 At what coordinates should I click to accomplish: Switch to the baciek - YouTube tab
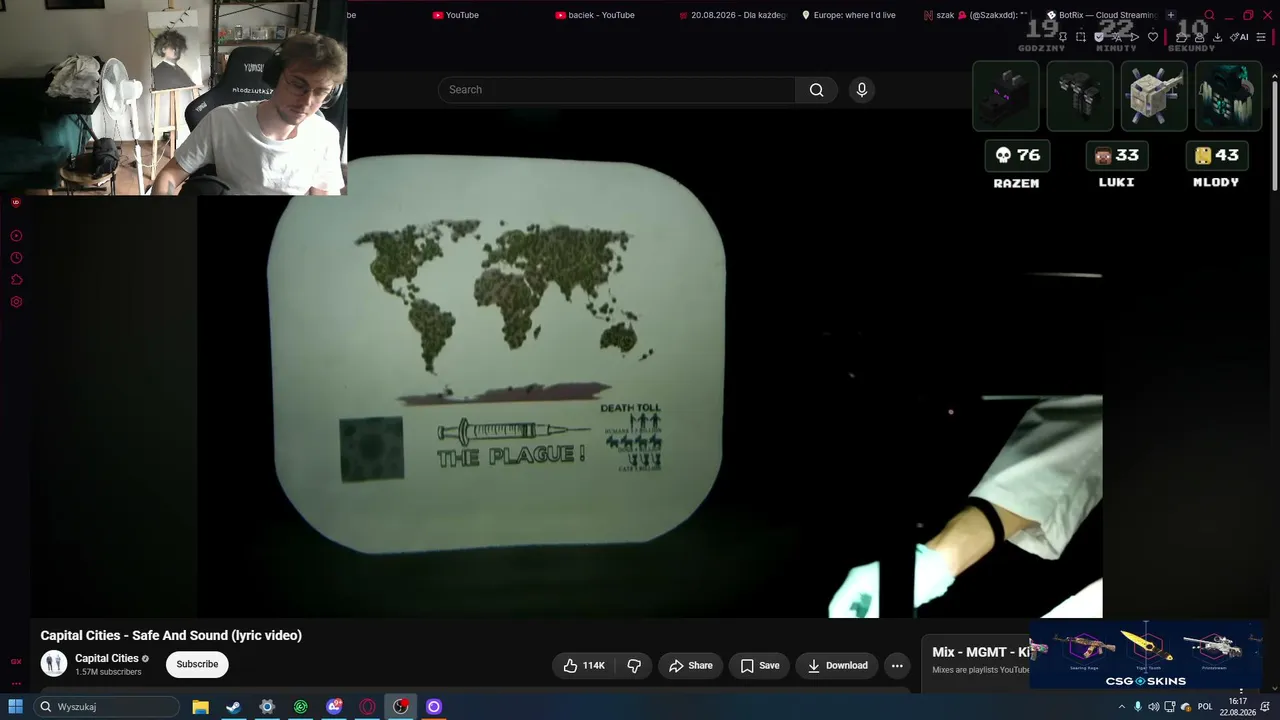pos(596,15)
